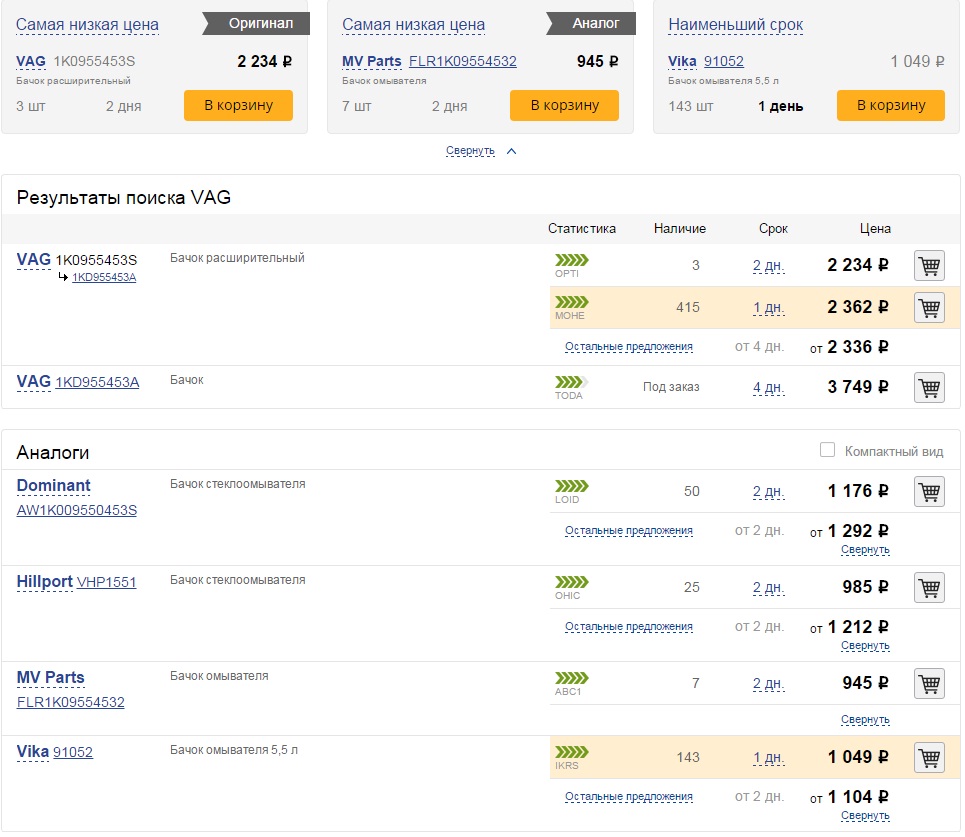Click the Срок column header
965x837 pixels.
tap(773, 229)
